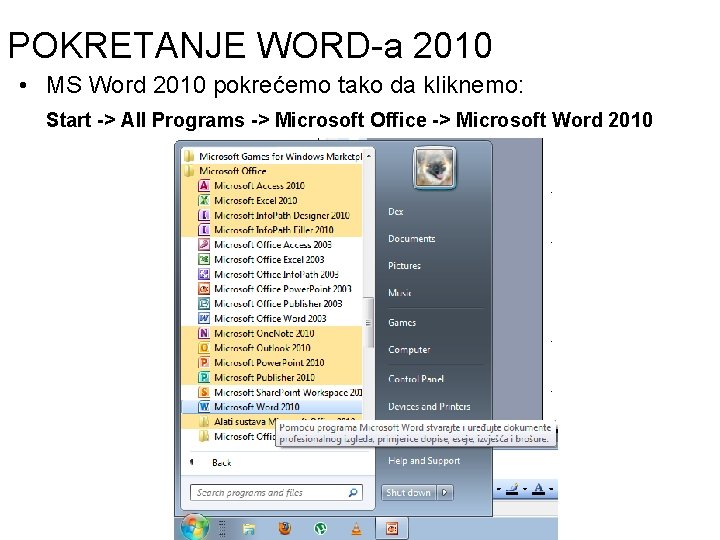
Task: Open Pictures from Start menu
Action: tap(404, 266)
